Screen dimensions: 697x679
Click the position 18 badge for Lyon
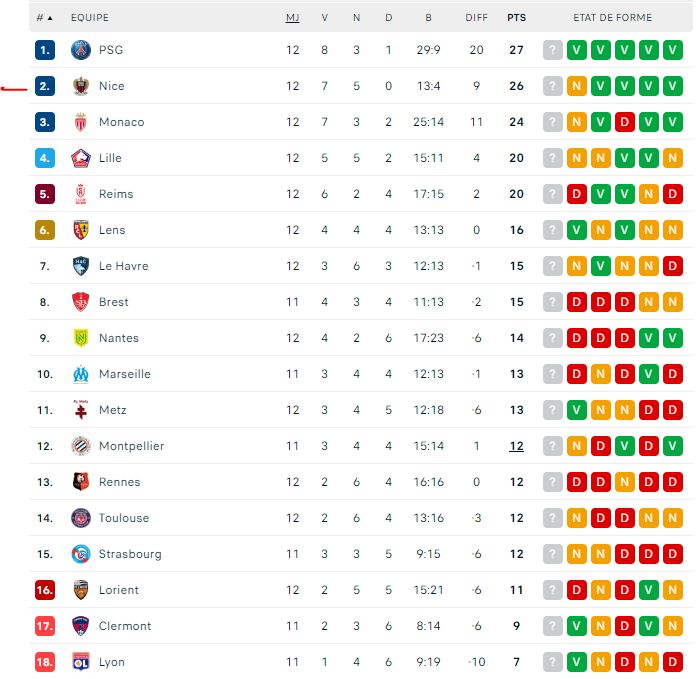[45, 662]
